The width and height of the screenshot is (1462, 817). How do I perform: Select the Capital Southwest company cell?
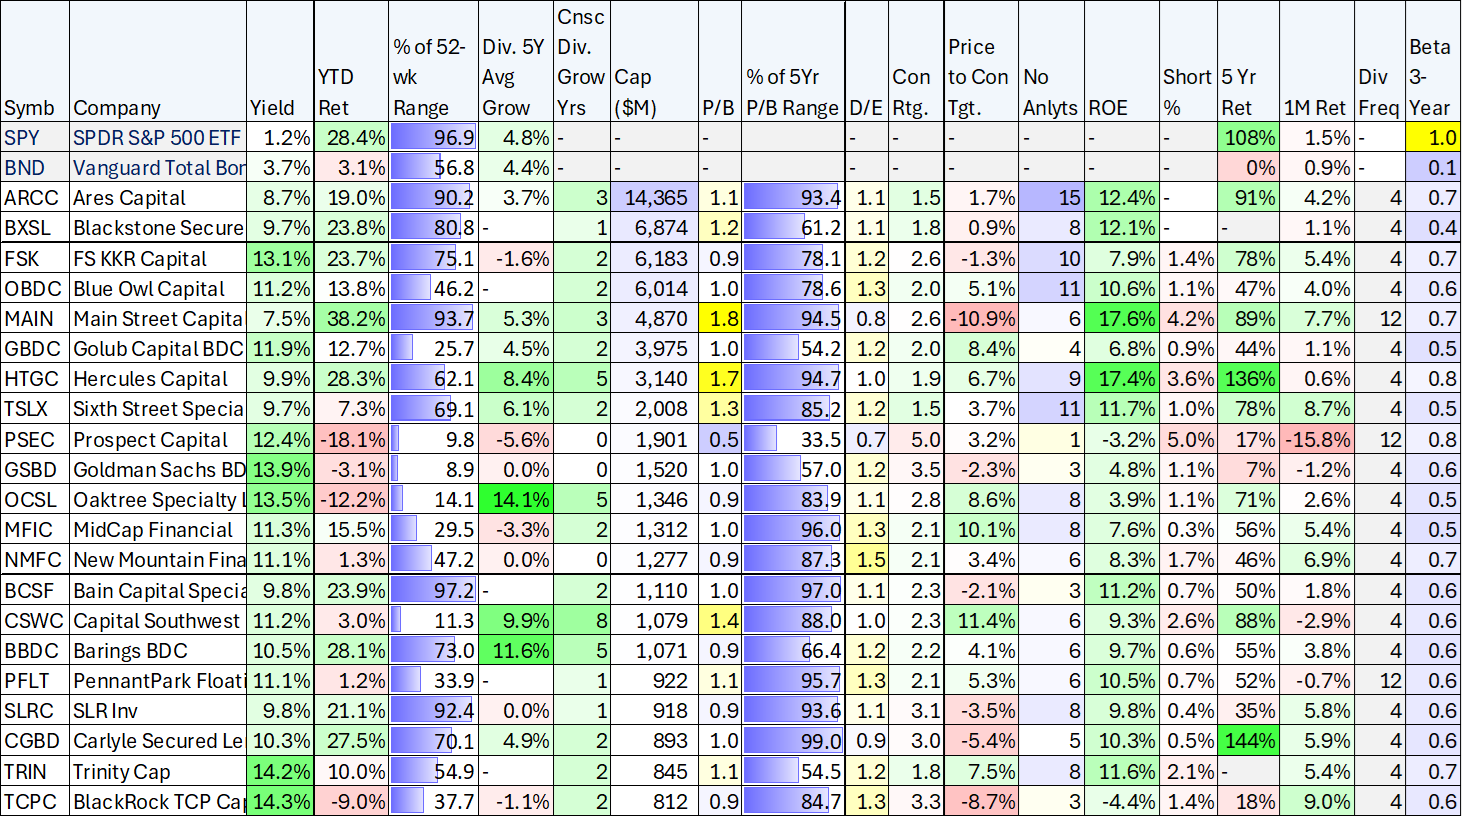[158, 620]
